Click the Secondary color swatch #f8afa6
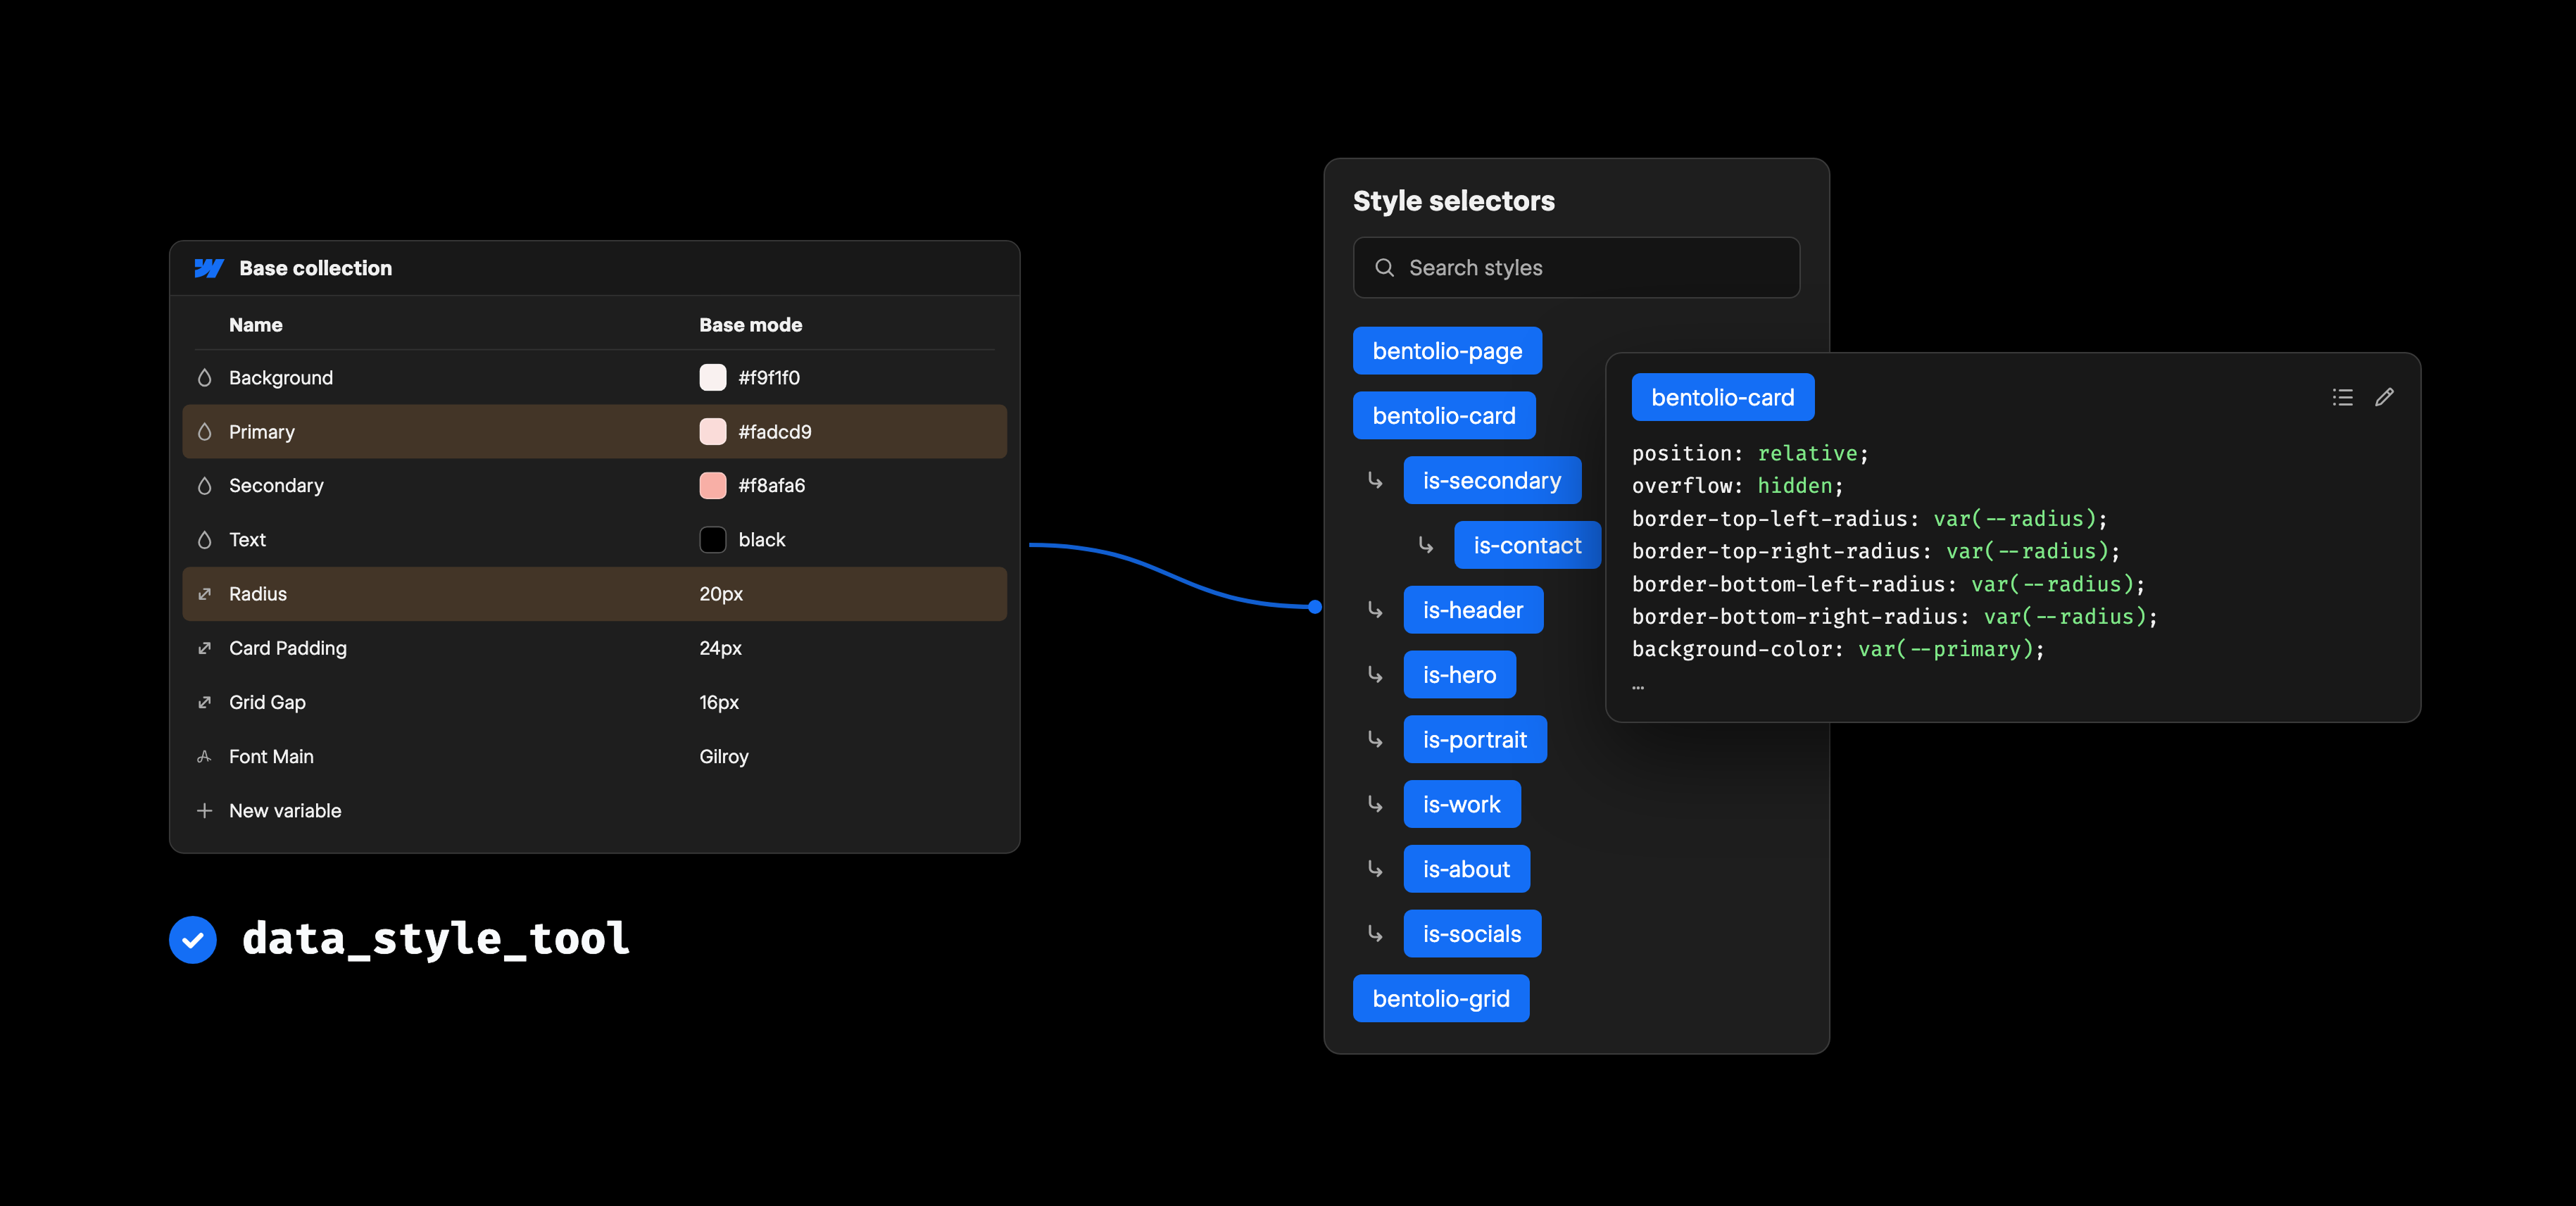2576x1206 pixels. pyautogui.click(x=713, y=486)
